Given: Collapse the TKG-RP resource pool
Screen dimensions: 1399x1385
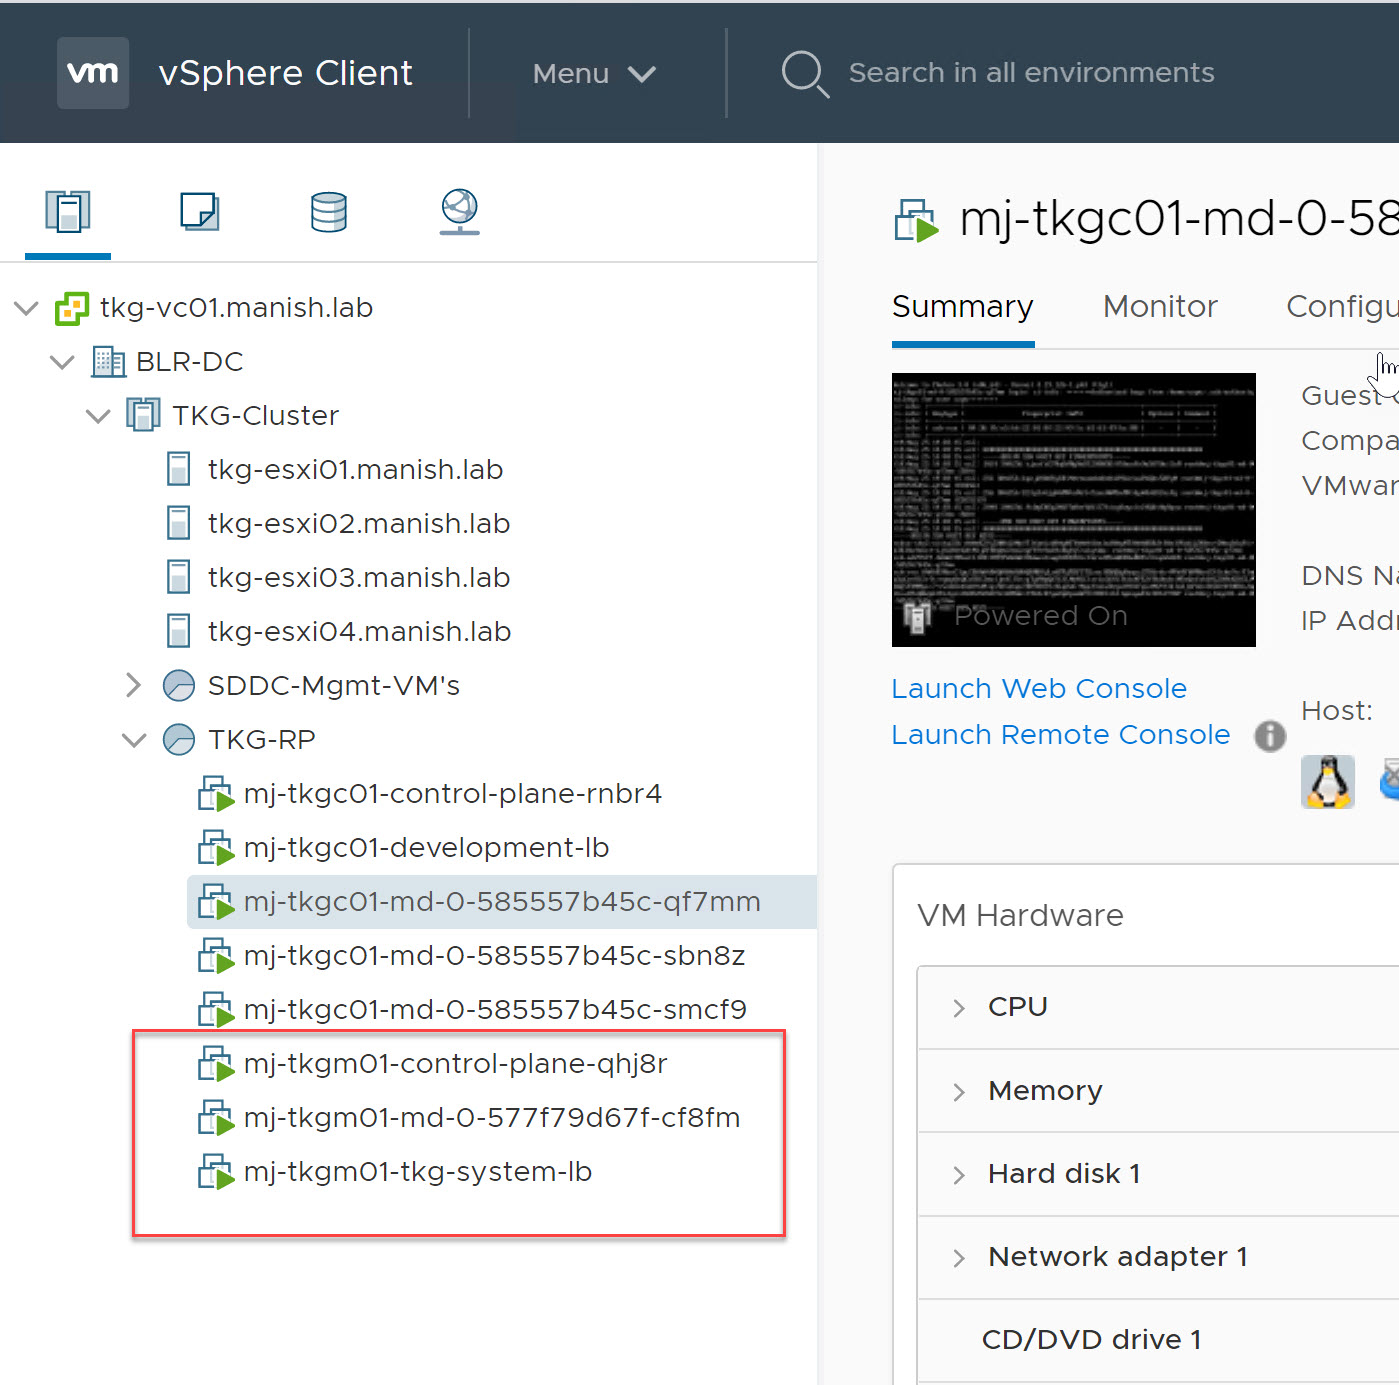Looking at the screenshot, I should (134, 740).
